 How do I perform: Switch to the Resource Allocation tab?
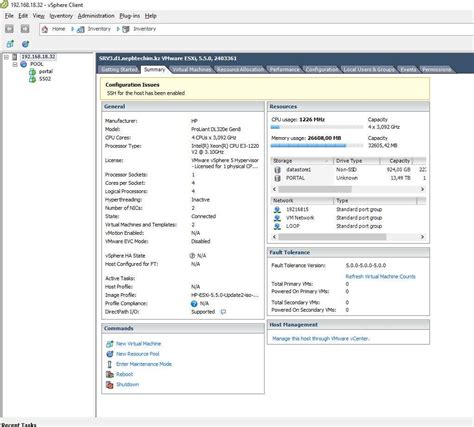[x=240, y=70]
